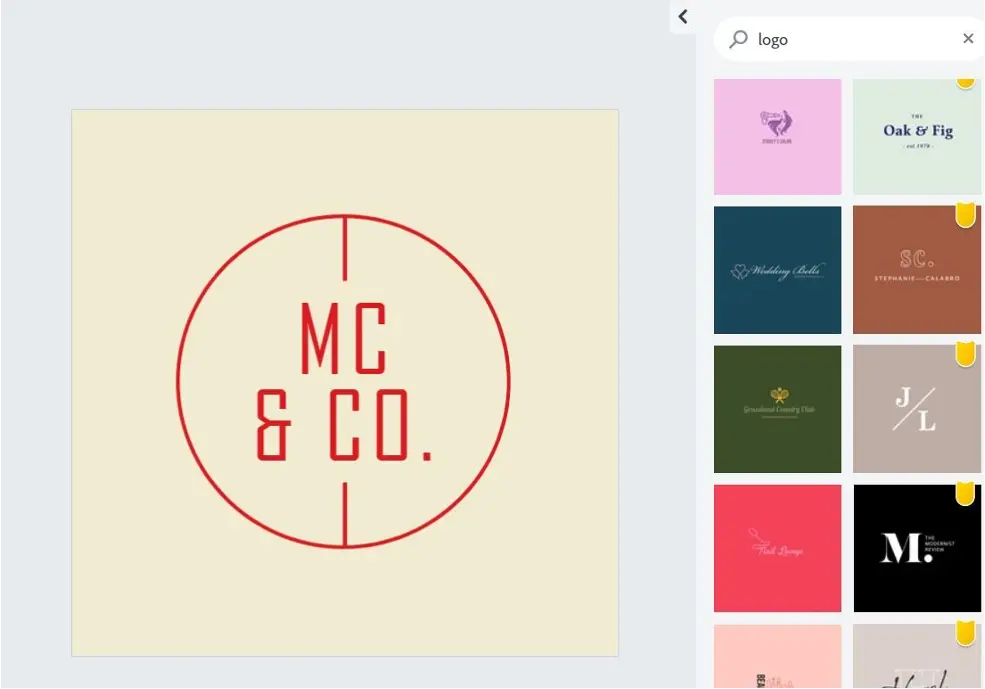Image resolution: width=985 pixels, height=689 pixels.
Task: Click the magnifying glass search icon
Action: point(737,38)
